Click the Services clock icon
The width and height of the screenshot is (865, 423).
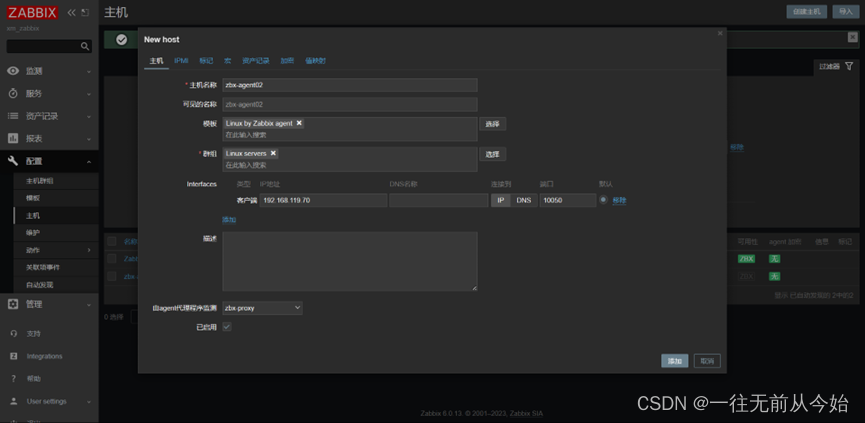13,94
